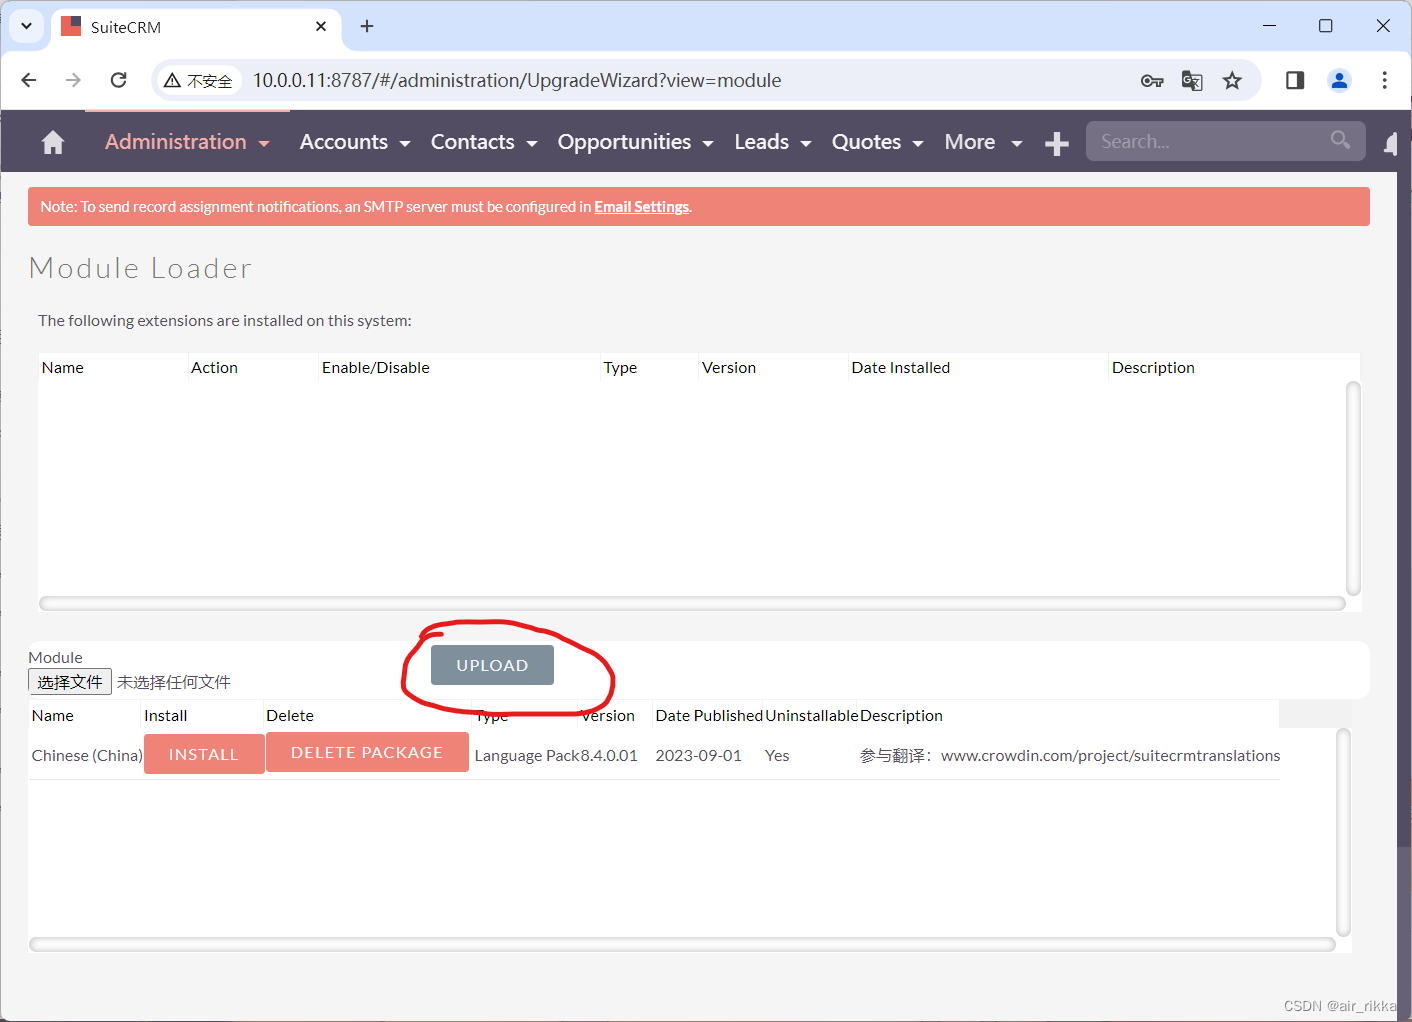Open the Google Translate icon in address bar
Viewport: 1412px width, 1022px height.
(1192, 80)
